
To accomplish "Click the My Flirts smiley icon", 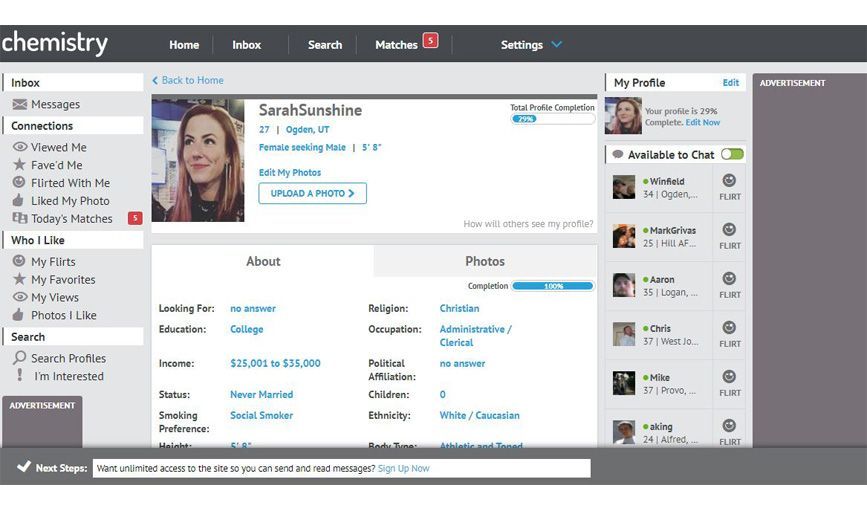I will click(x=19, y=260).
